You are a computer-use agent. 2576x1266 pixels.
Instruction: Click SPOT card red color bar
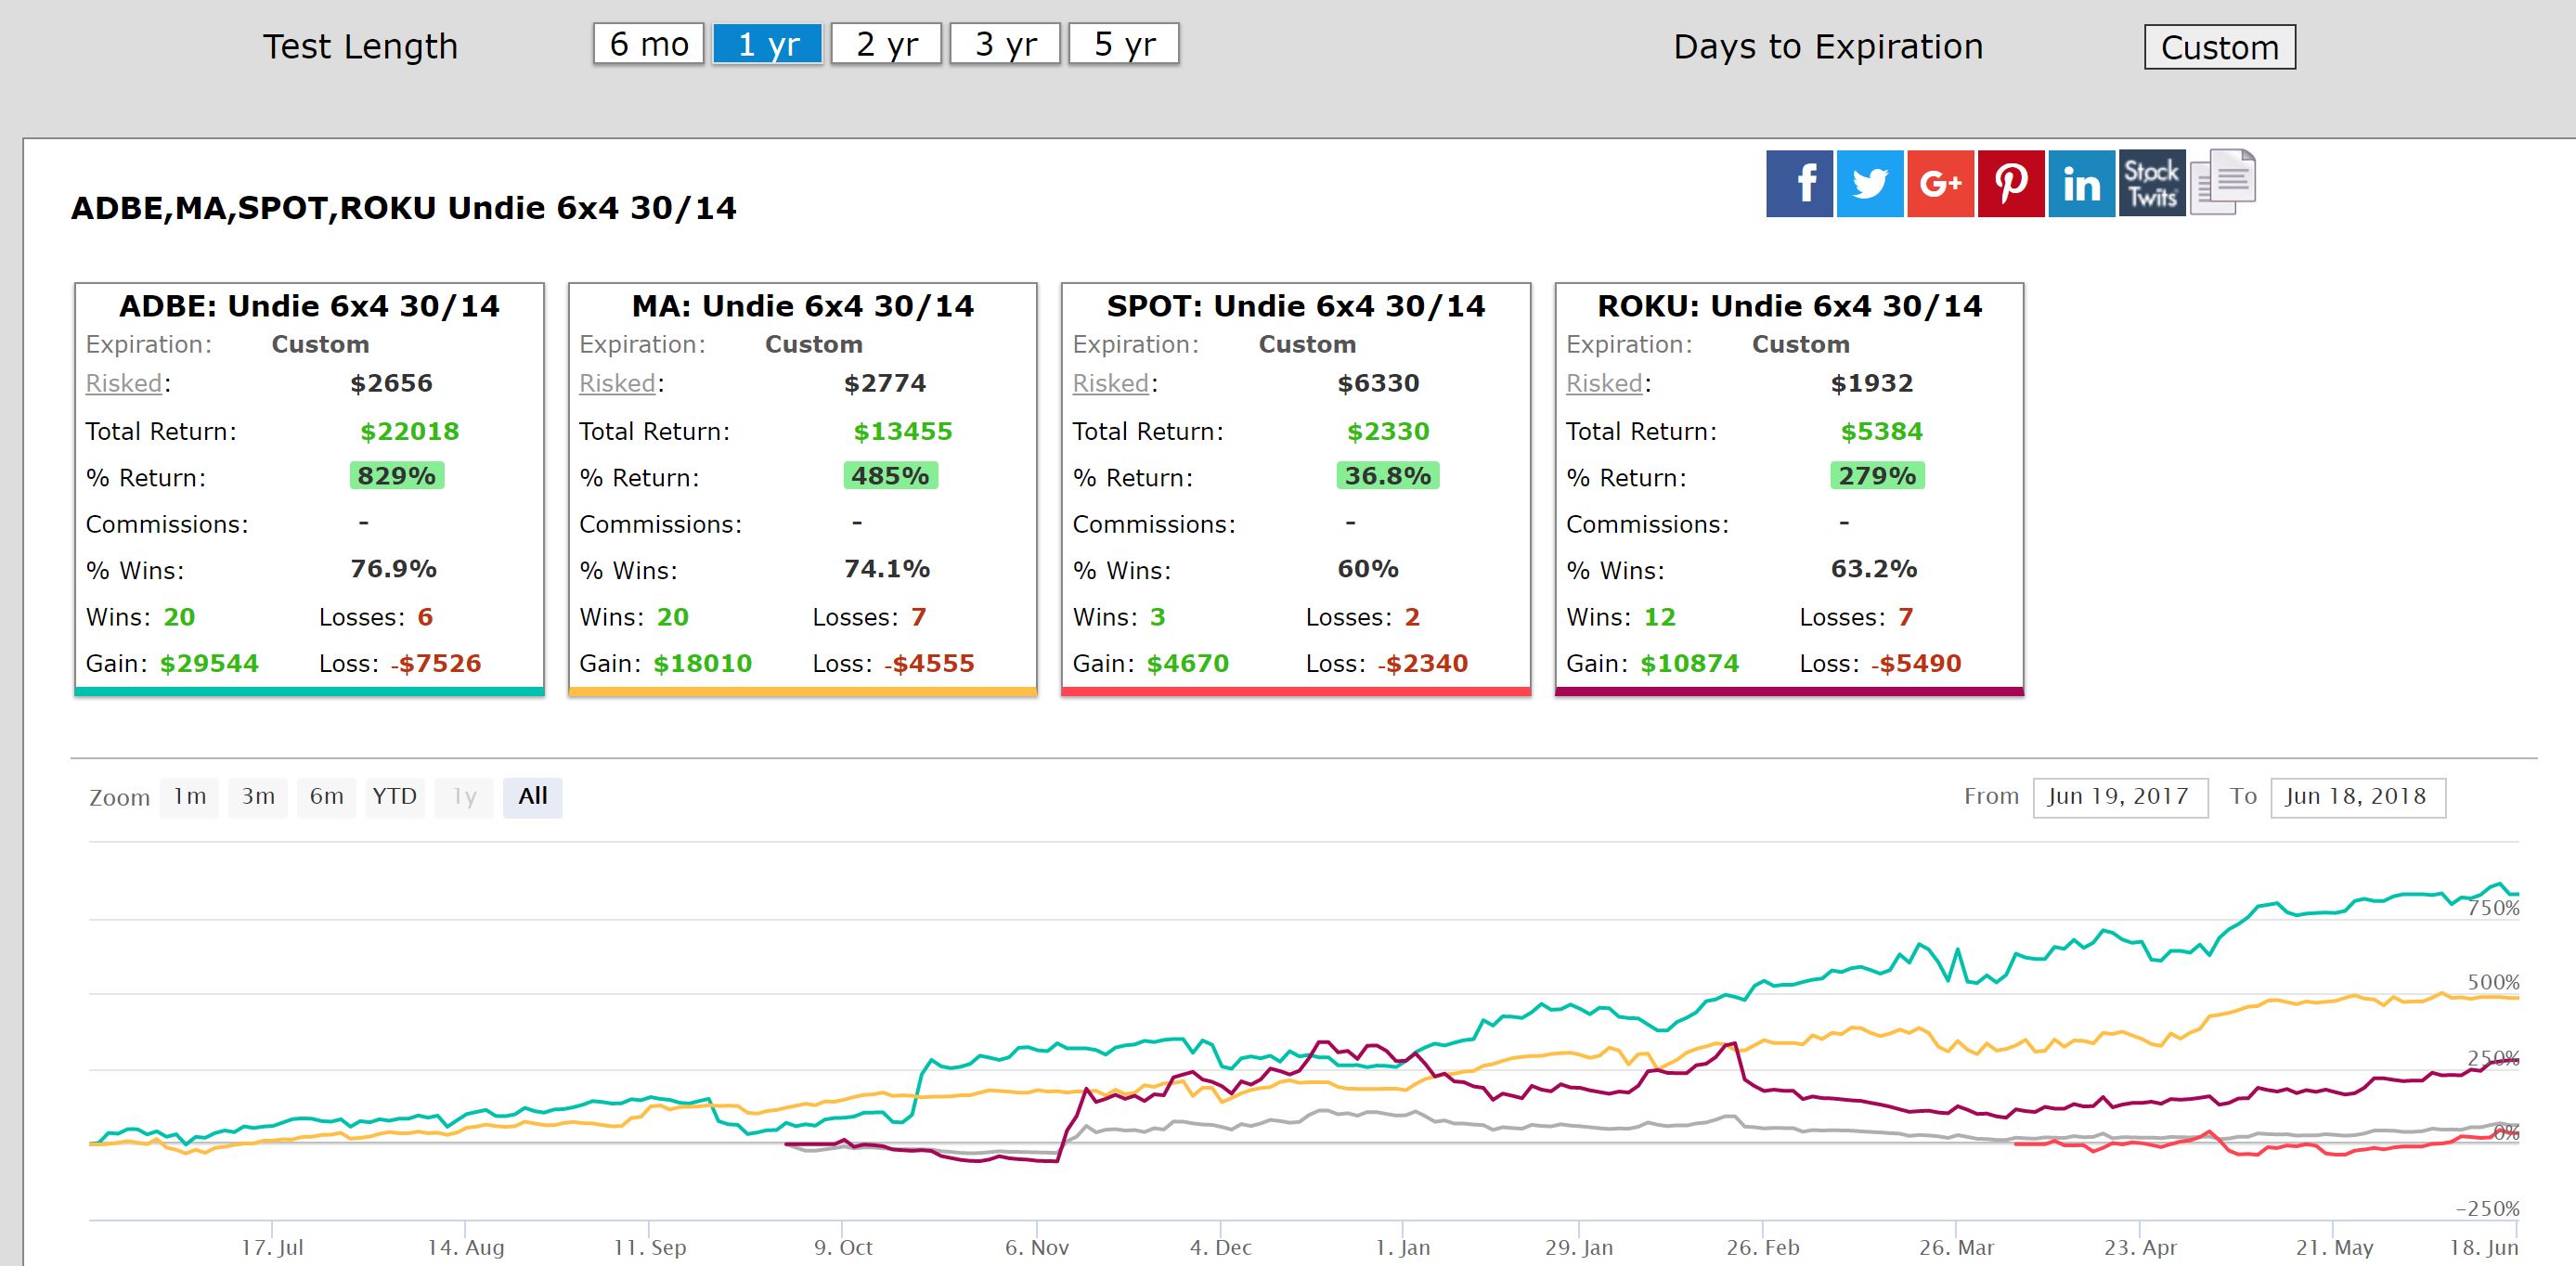pyautogui.click(x=1295, y=691)
